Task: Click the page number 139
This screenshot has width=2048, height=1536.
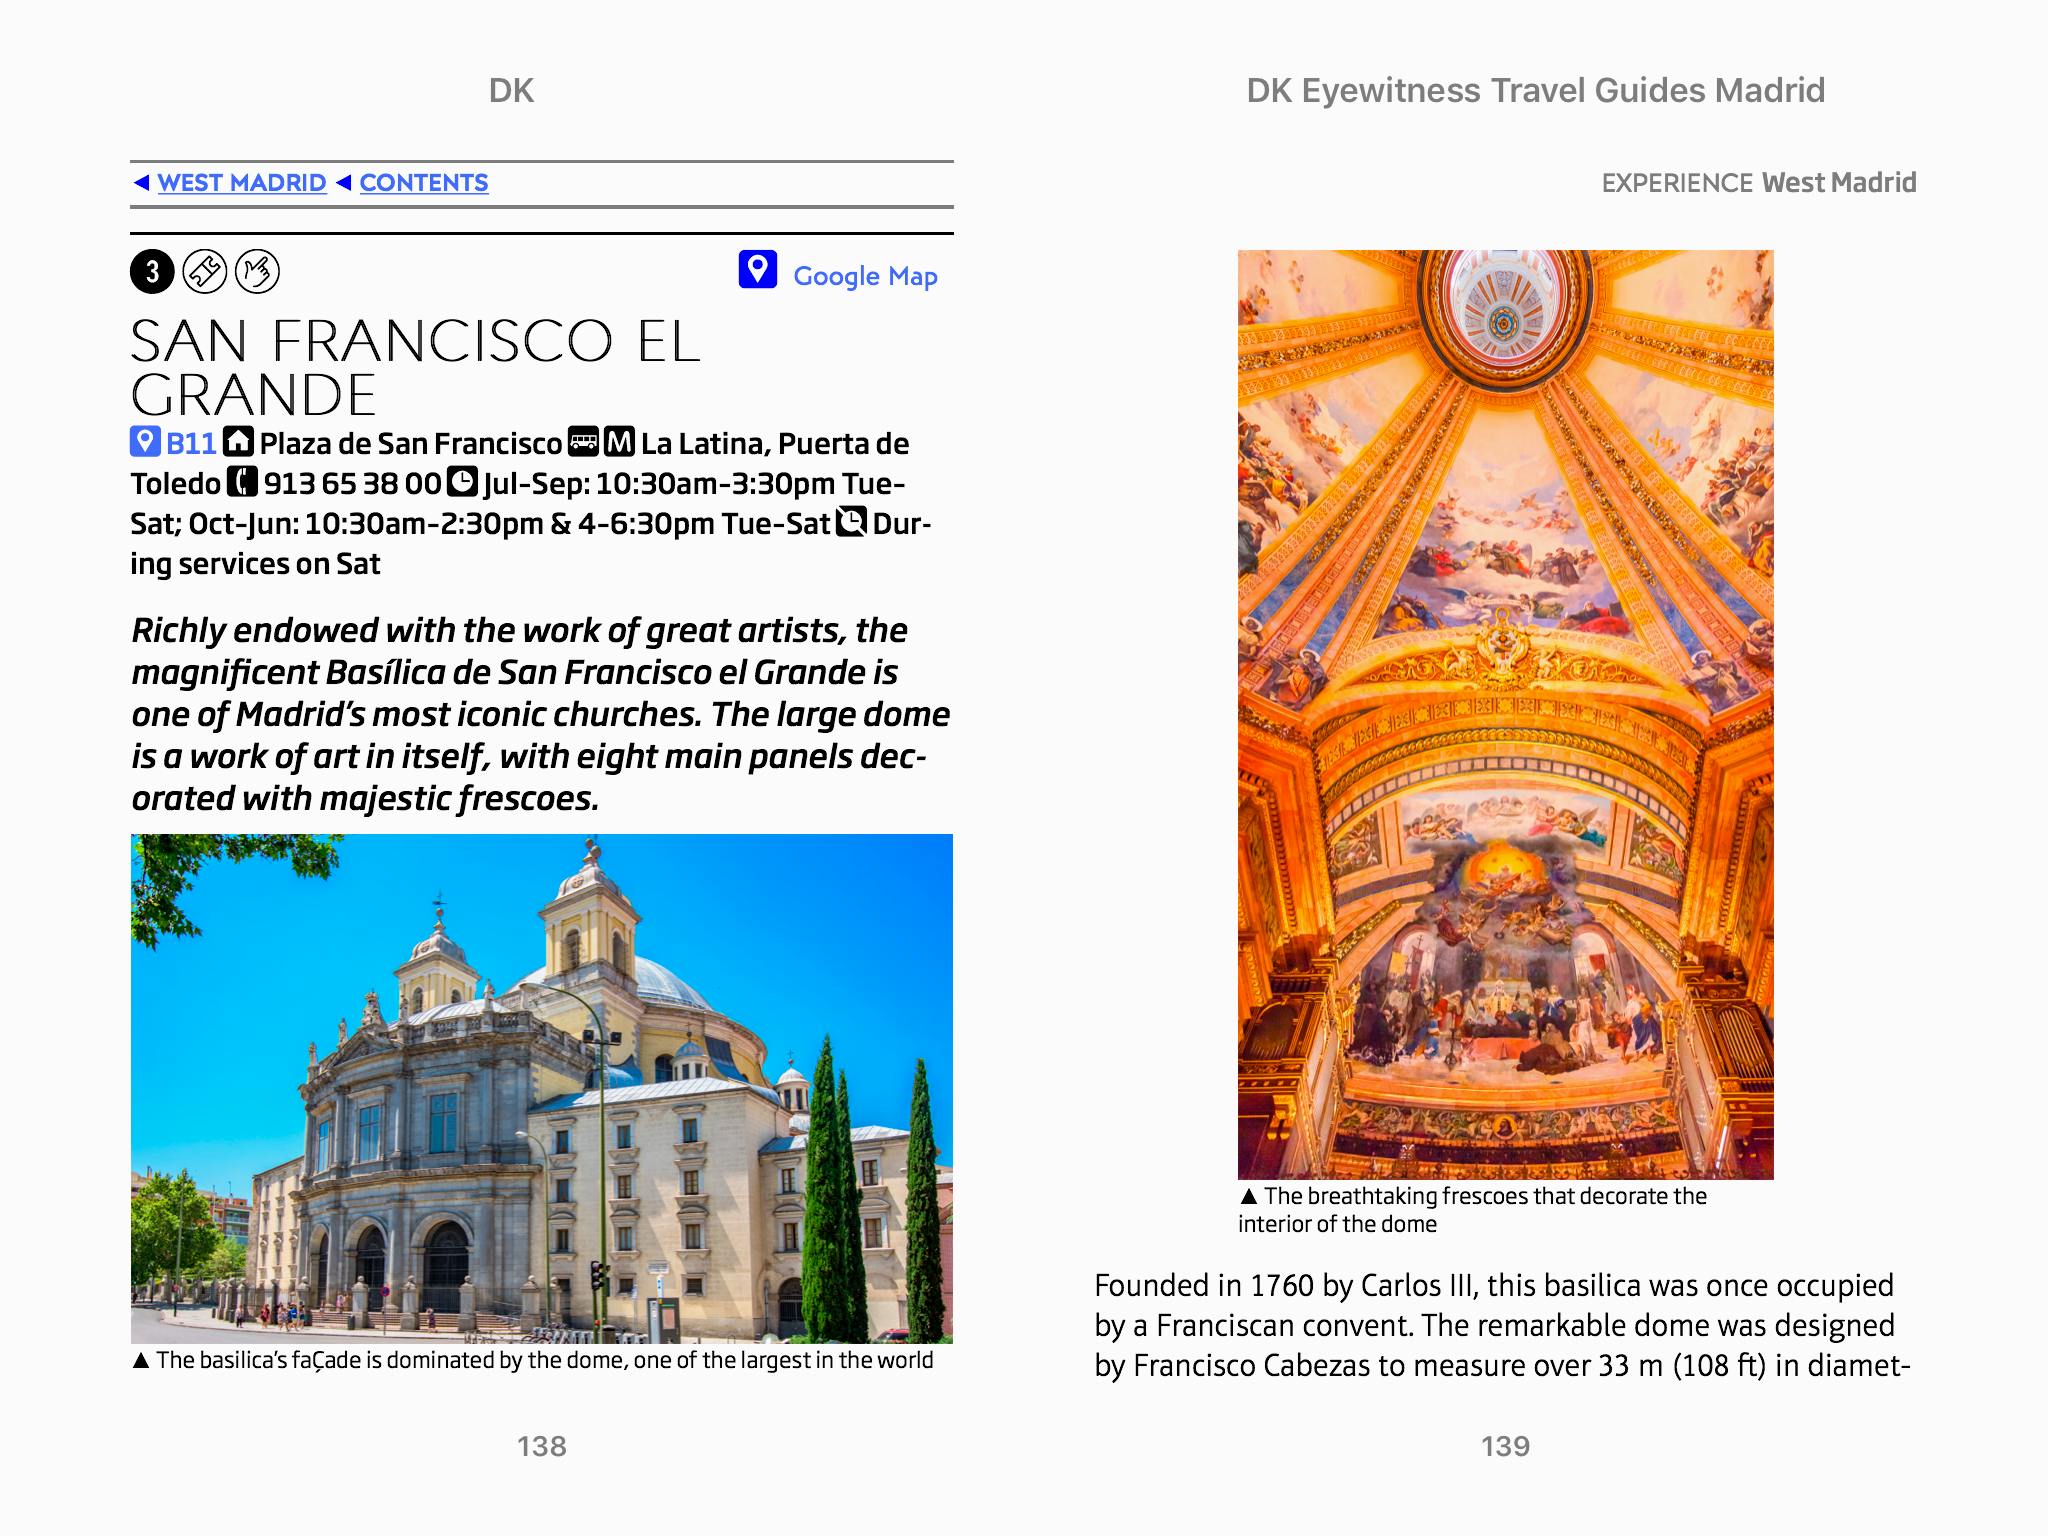Action: [x=1505, y=1446]
